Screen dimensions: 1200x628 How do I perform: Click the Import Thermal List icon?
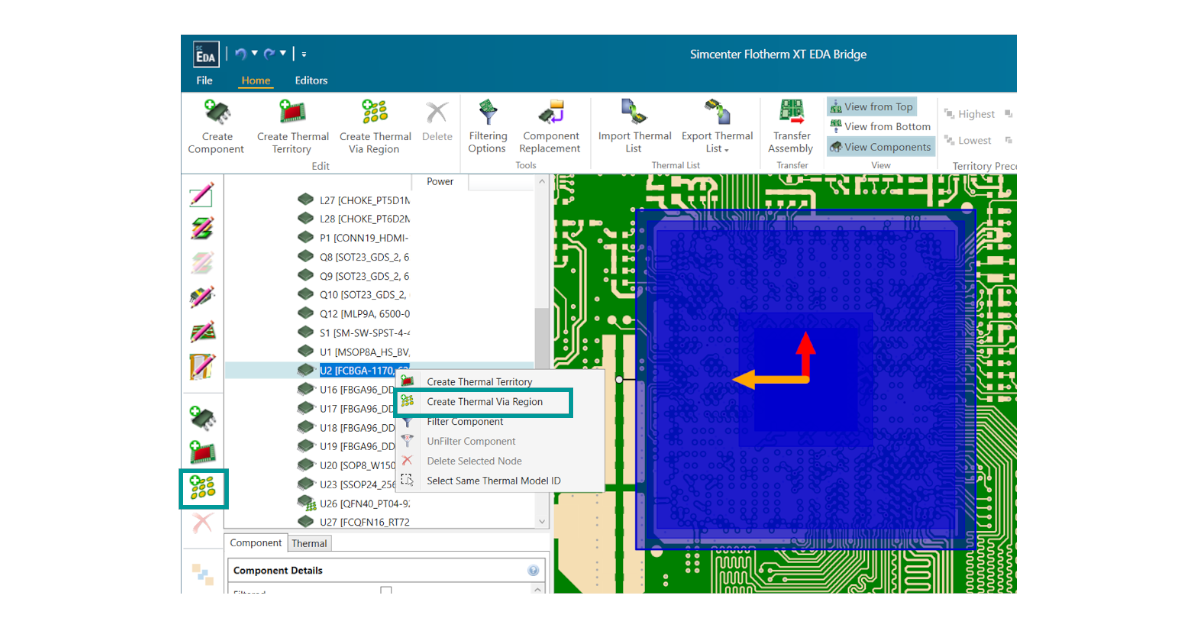pyautogui.click(x=634, y=112)
